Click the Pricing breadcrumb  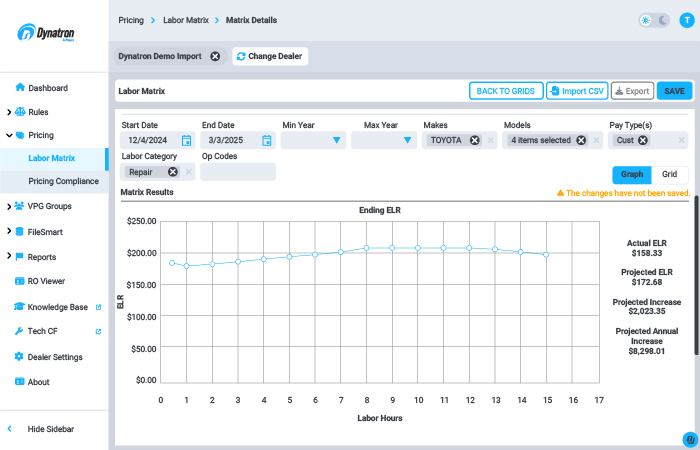(131, 20)
